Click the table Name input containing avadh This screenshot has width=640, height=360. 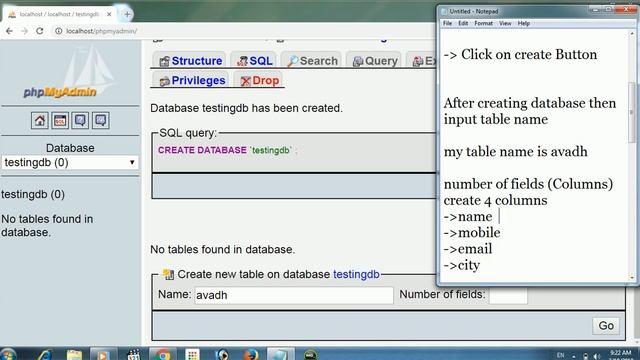click(x=294, y=295)
